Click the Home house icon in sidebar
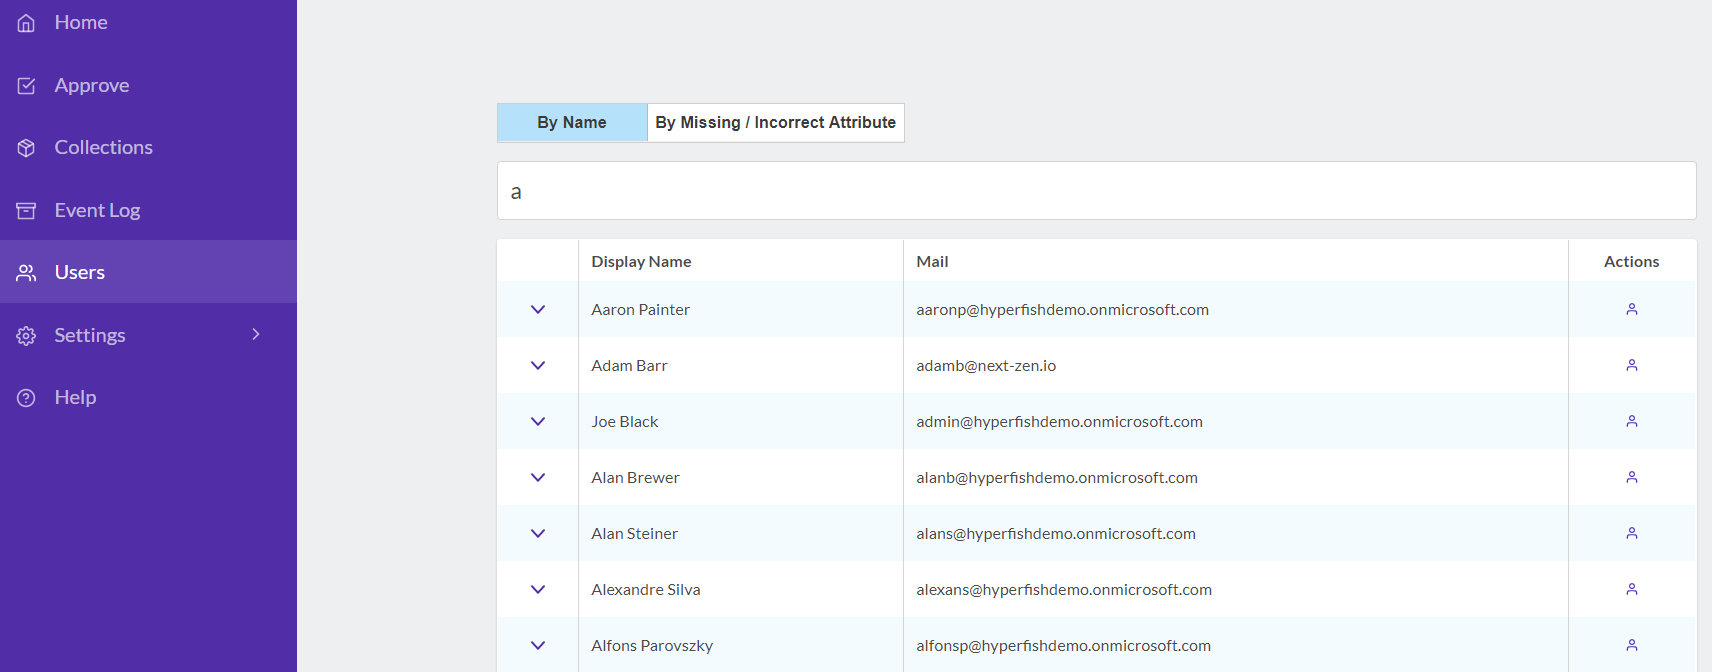The height and width of the screenshot is (672, 1712). coord(26,23)
